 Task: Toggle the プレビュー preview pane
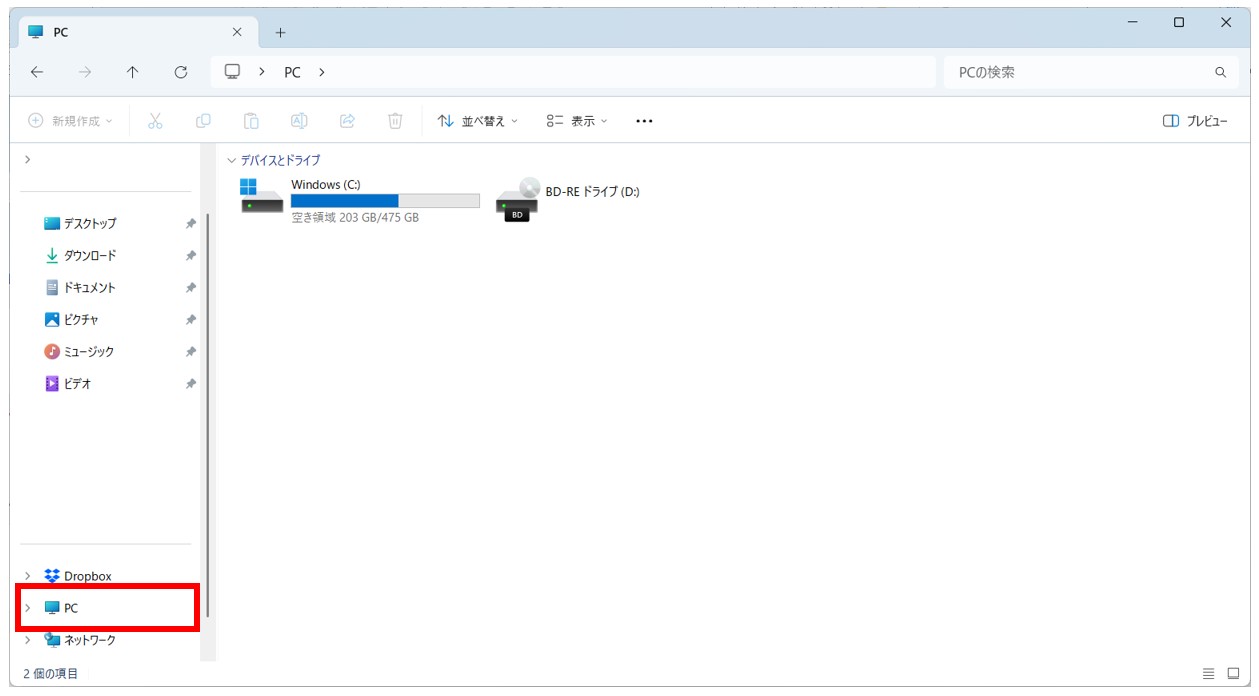tap(1195, 121)
